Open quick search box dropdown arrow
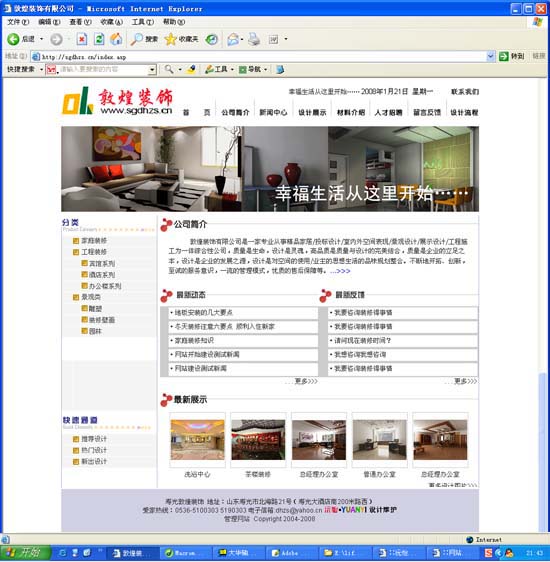This screenshot has width=550, height=562. [152, 70]
